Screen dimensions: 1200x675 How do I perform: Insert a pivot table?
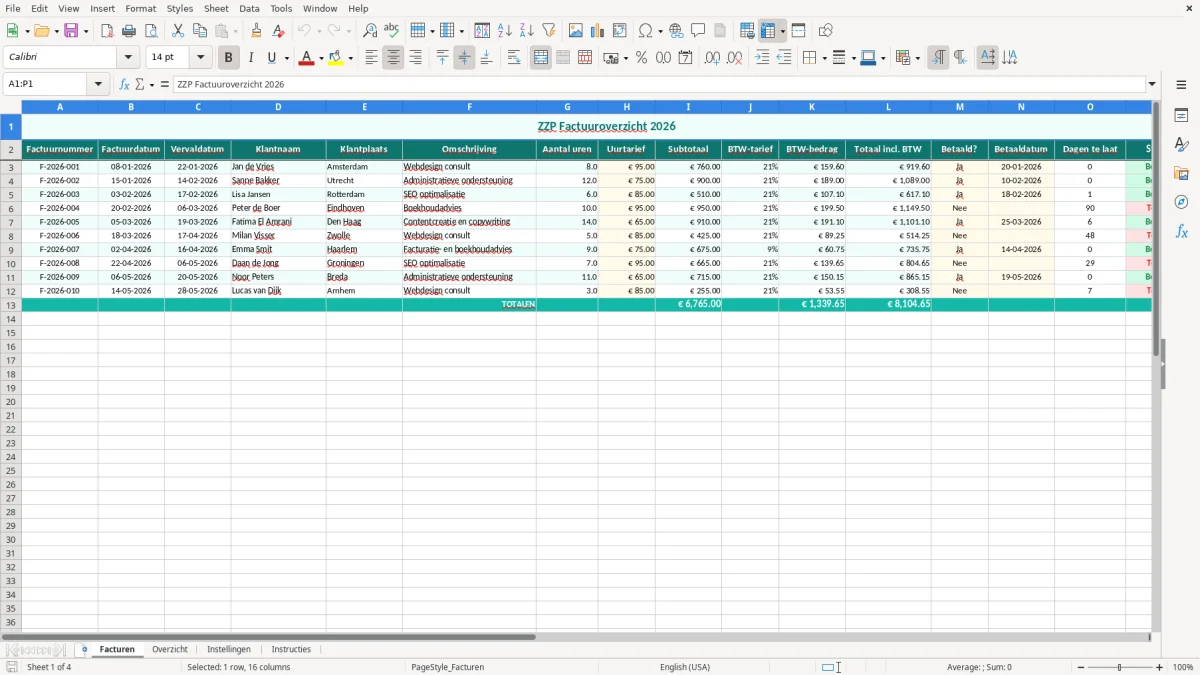(620, 31)
